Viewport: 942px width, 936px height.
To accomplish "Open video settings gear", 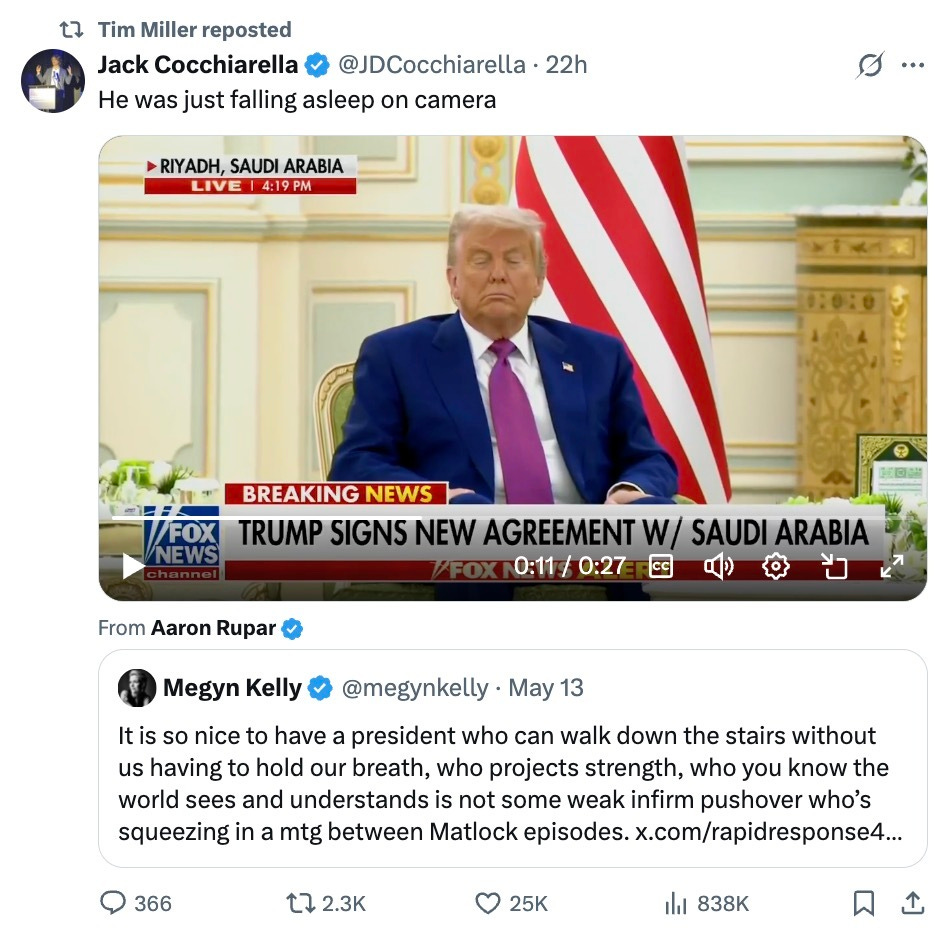I will point(776,566).
